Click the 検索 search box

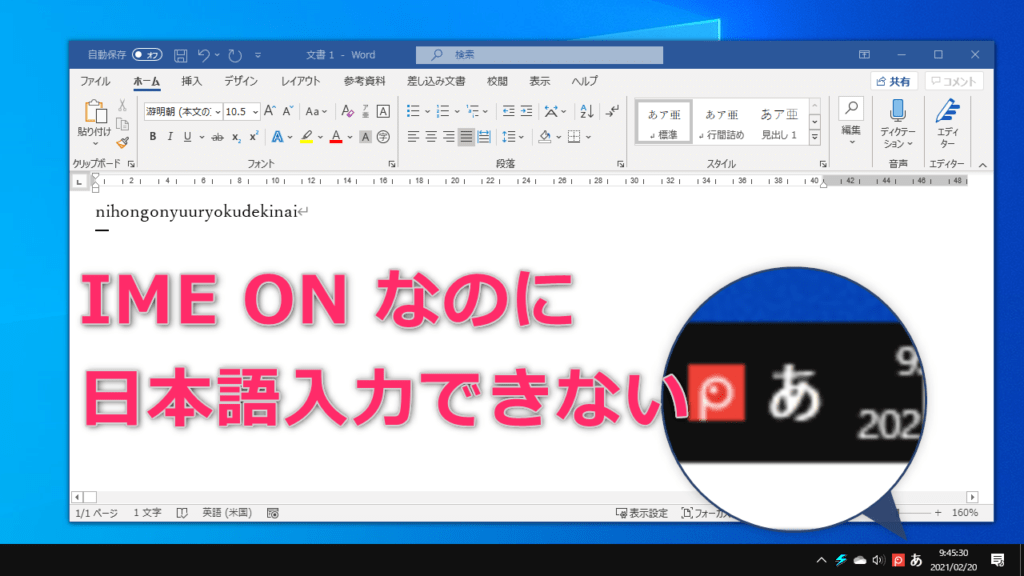(x=540, y=55)
